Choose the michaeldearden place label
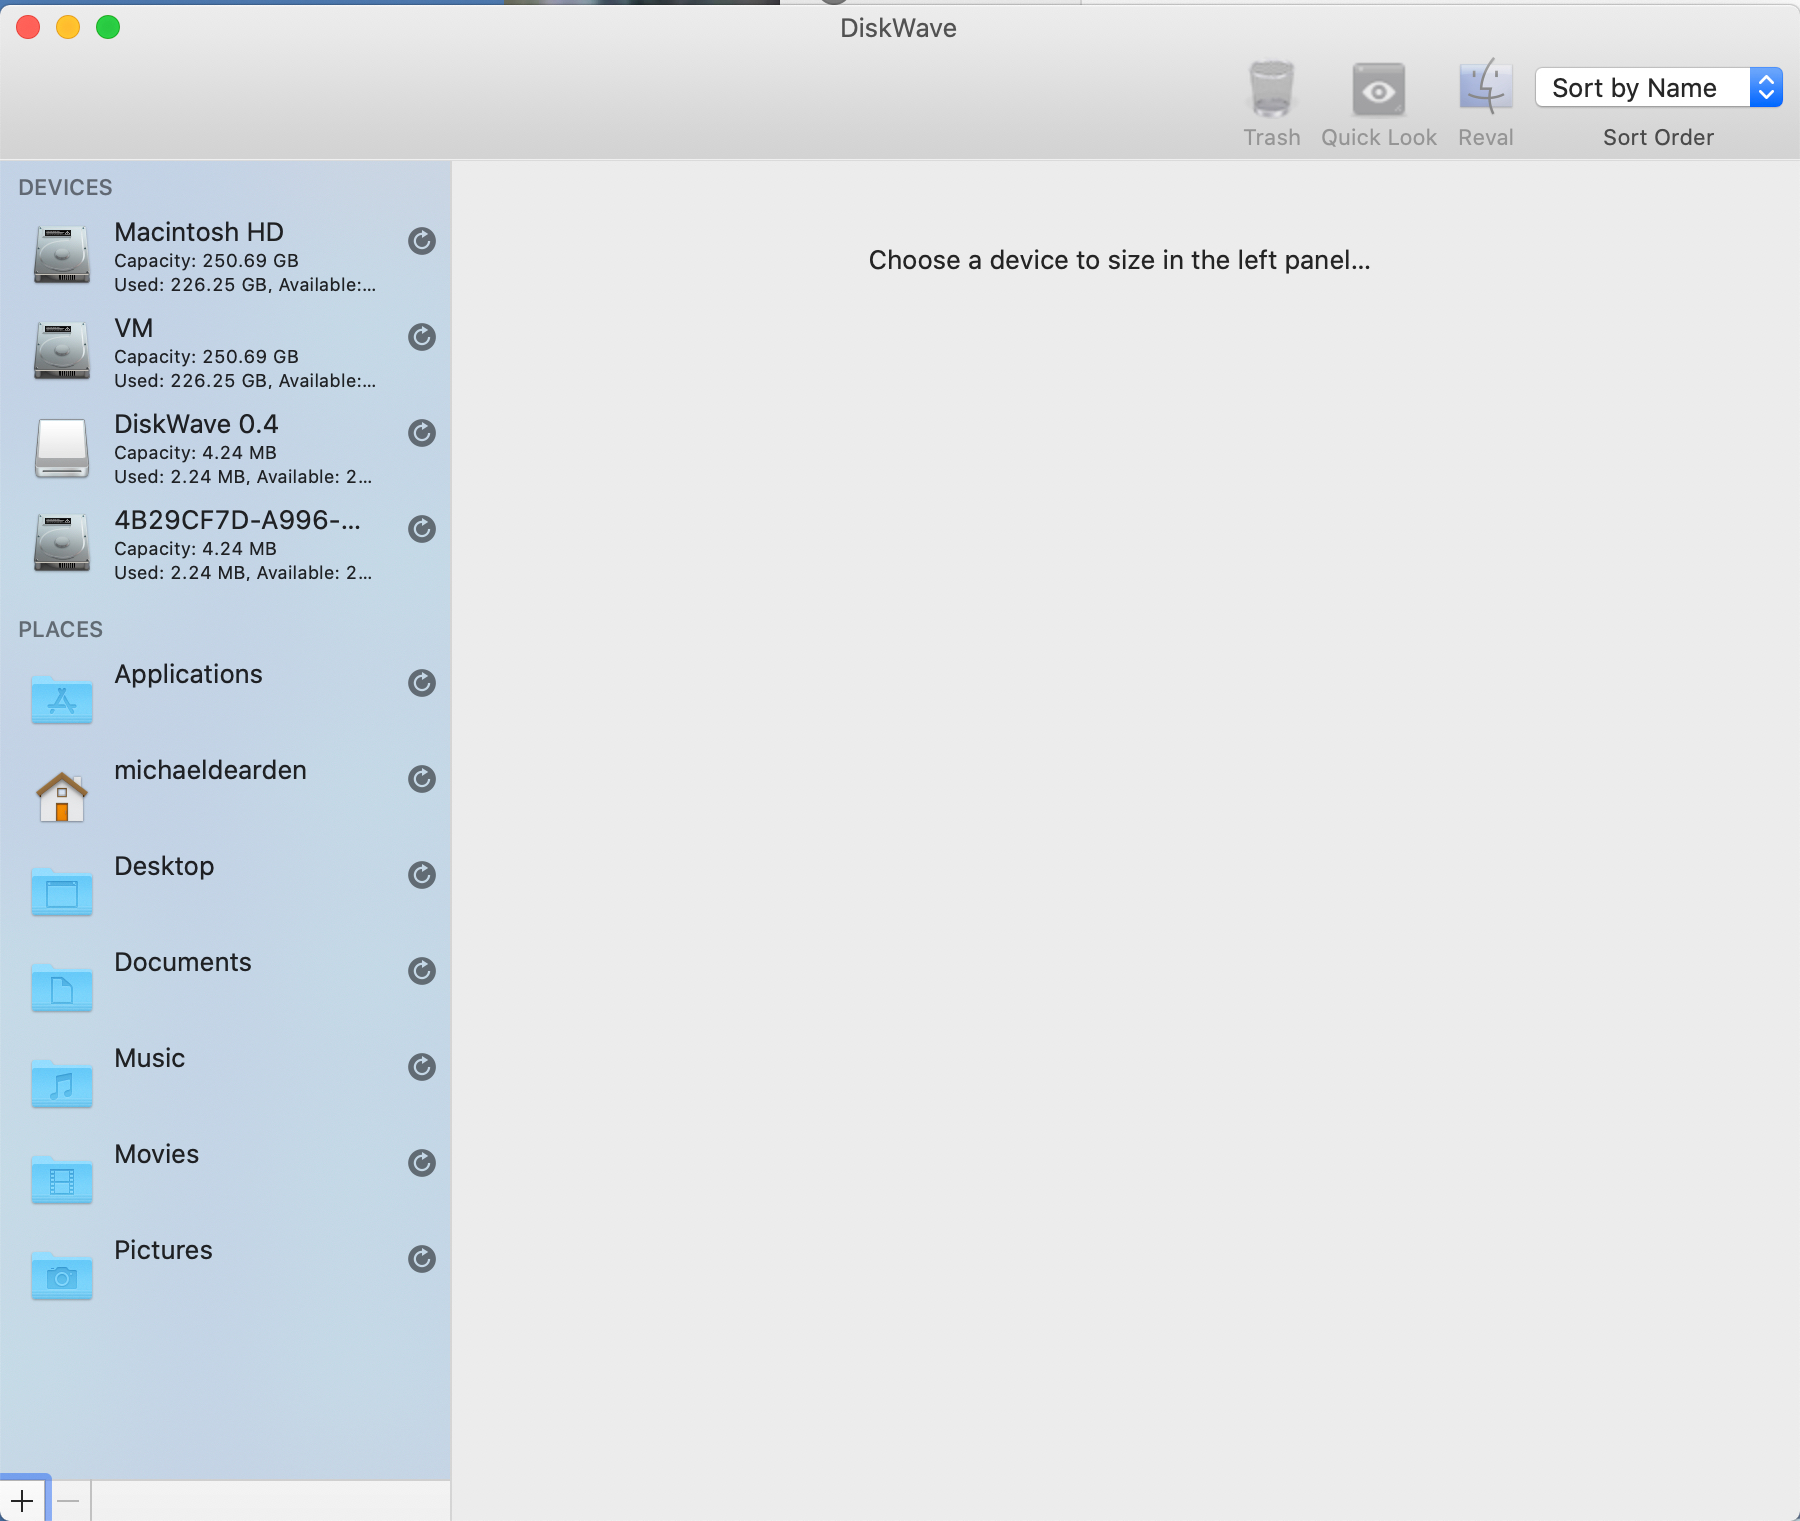This screenshot has height=1521, width=1800. pos(210,770)
